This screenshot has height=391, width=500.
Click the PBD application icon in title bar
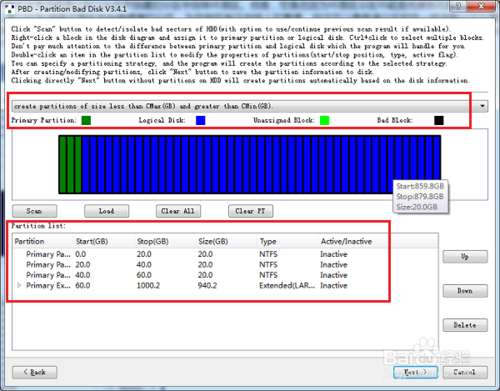click(x=10, y=9)
